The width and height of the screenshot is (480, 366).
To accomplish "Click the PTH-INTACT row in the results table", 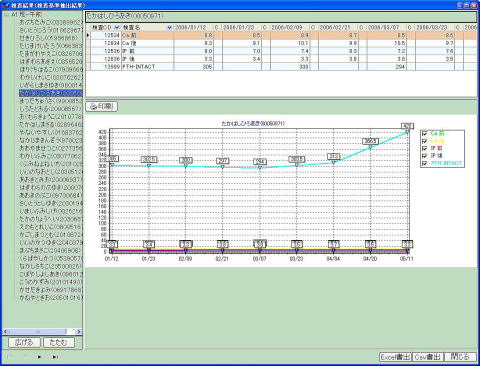I will pos(281,67).
